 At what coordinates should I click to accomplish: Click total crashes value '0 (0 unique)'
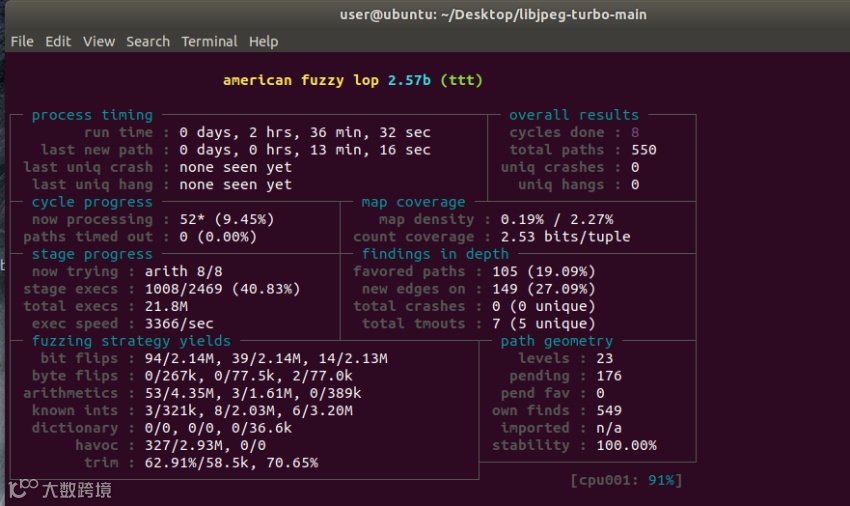click(544, 306)
